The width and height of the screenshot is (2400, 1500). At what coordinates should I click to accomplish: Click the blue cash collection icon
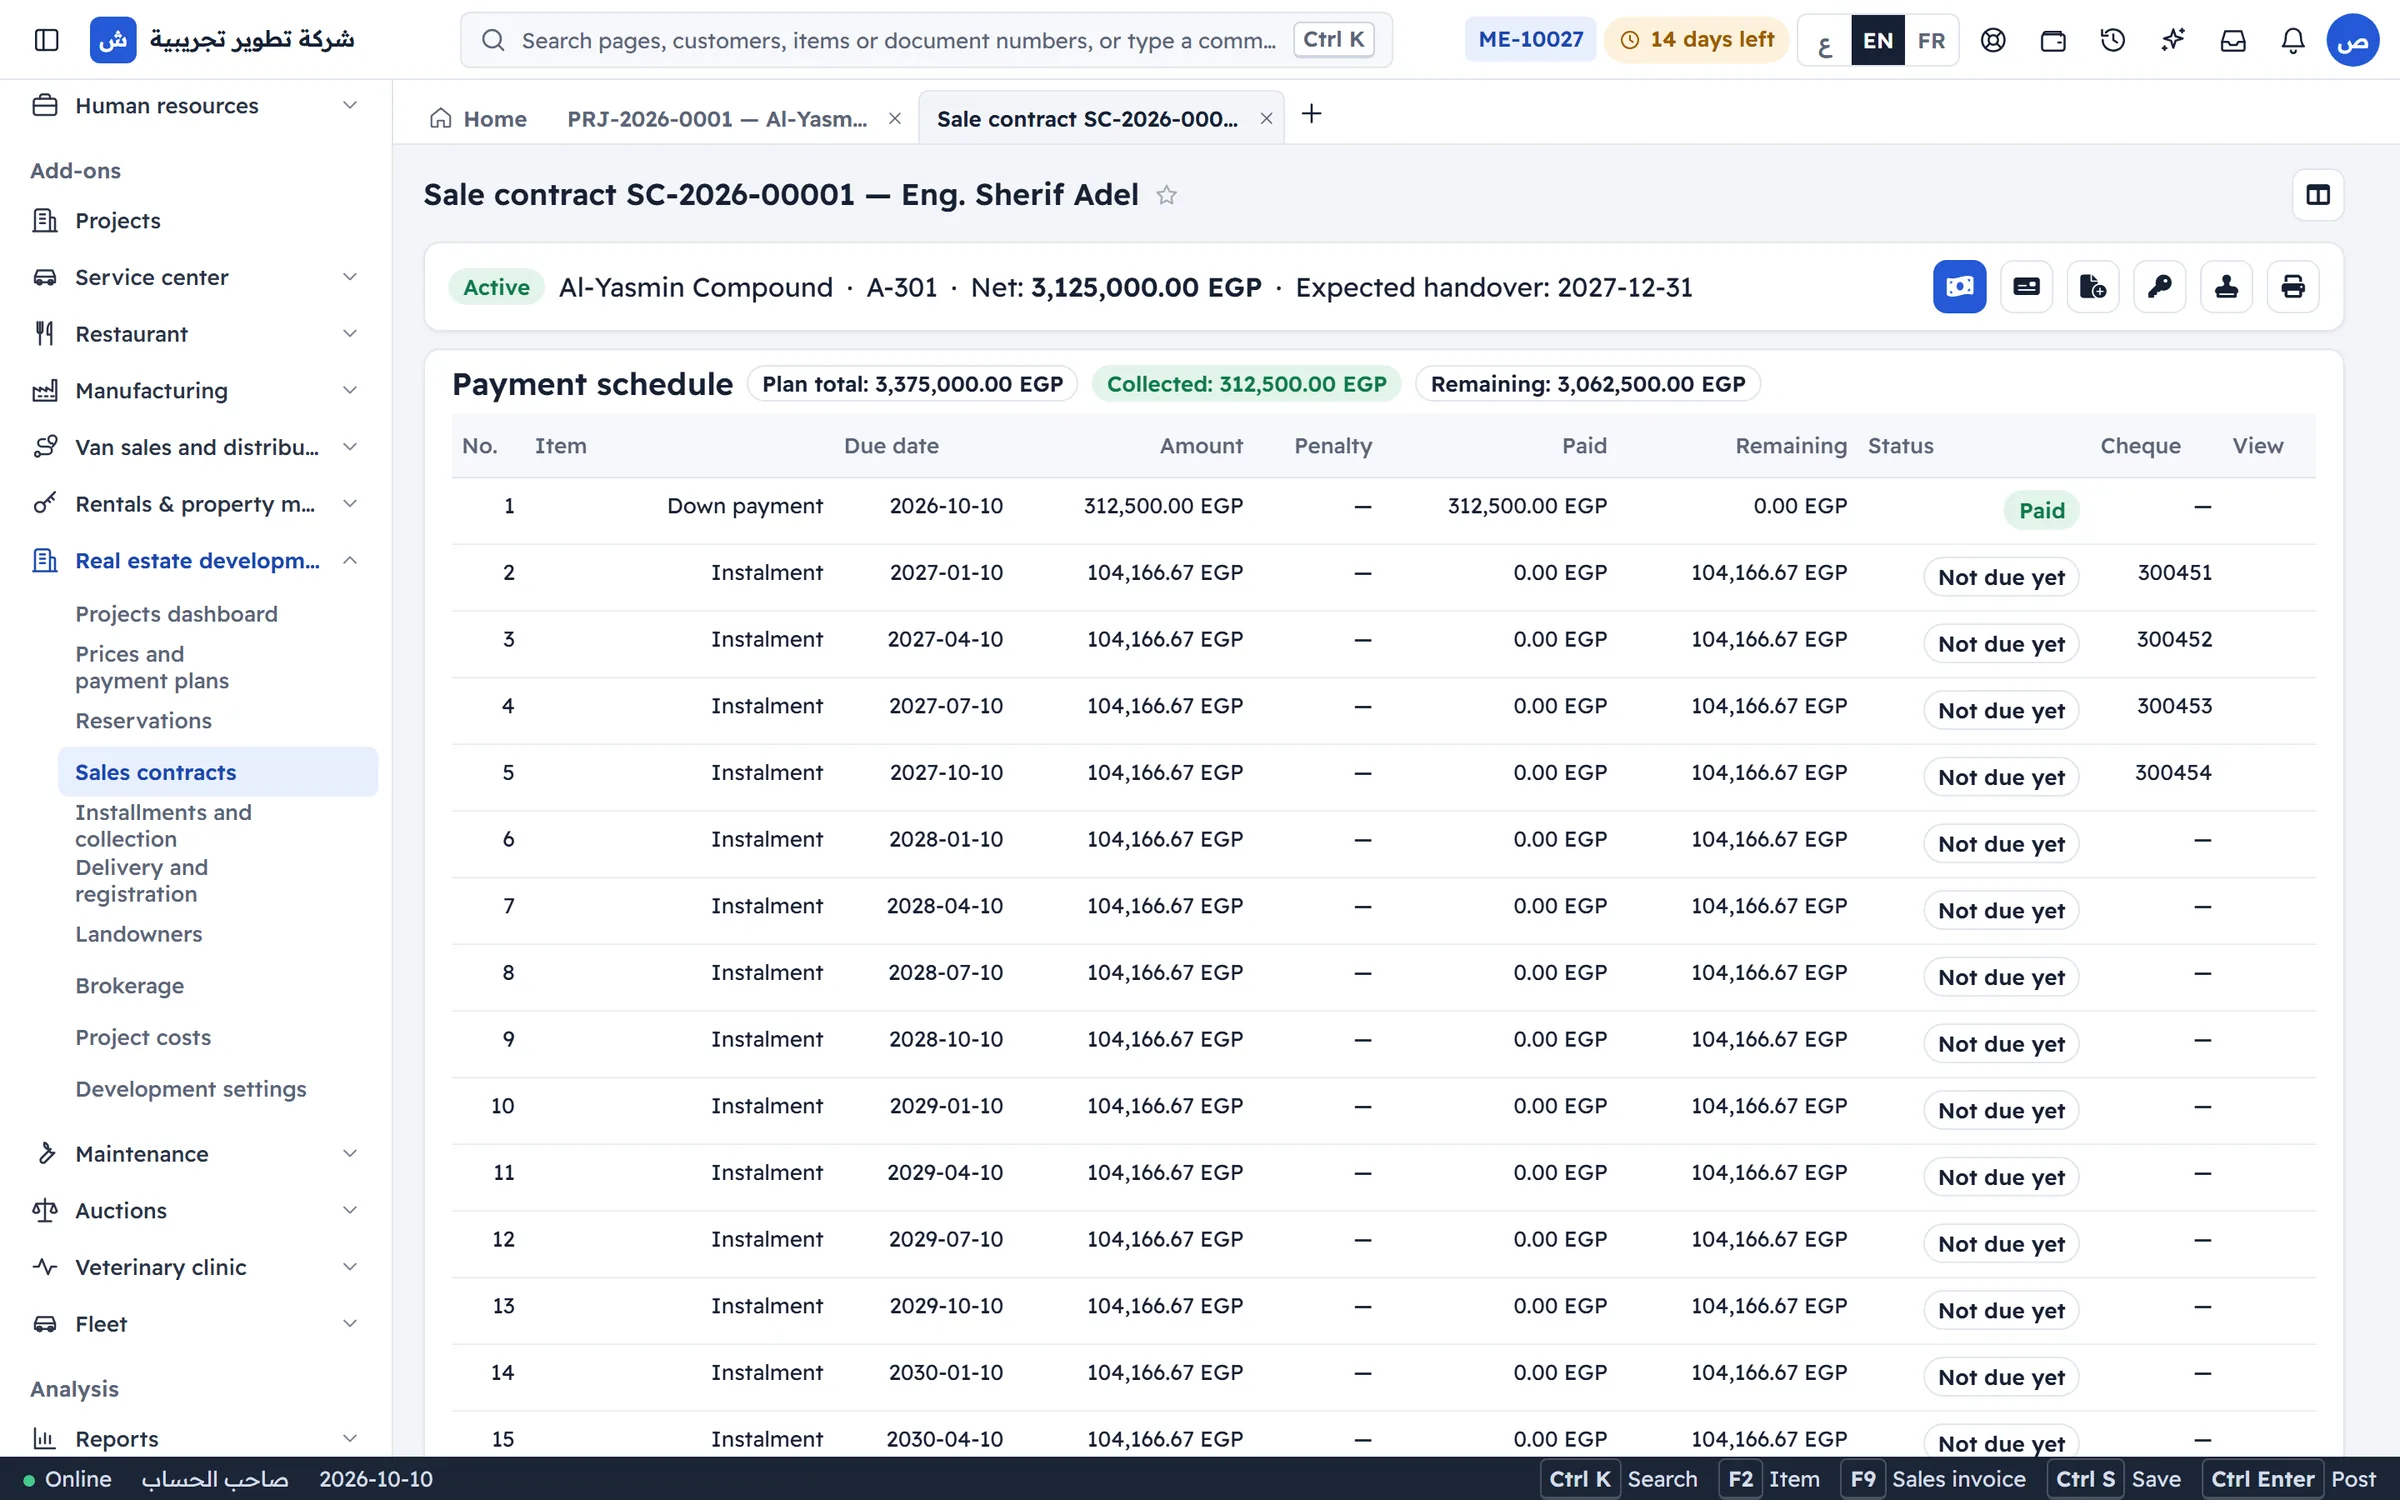(1959, 287)
